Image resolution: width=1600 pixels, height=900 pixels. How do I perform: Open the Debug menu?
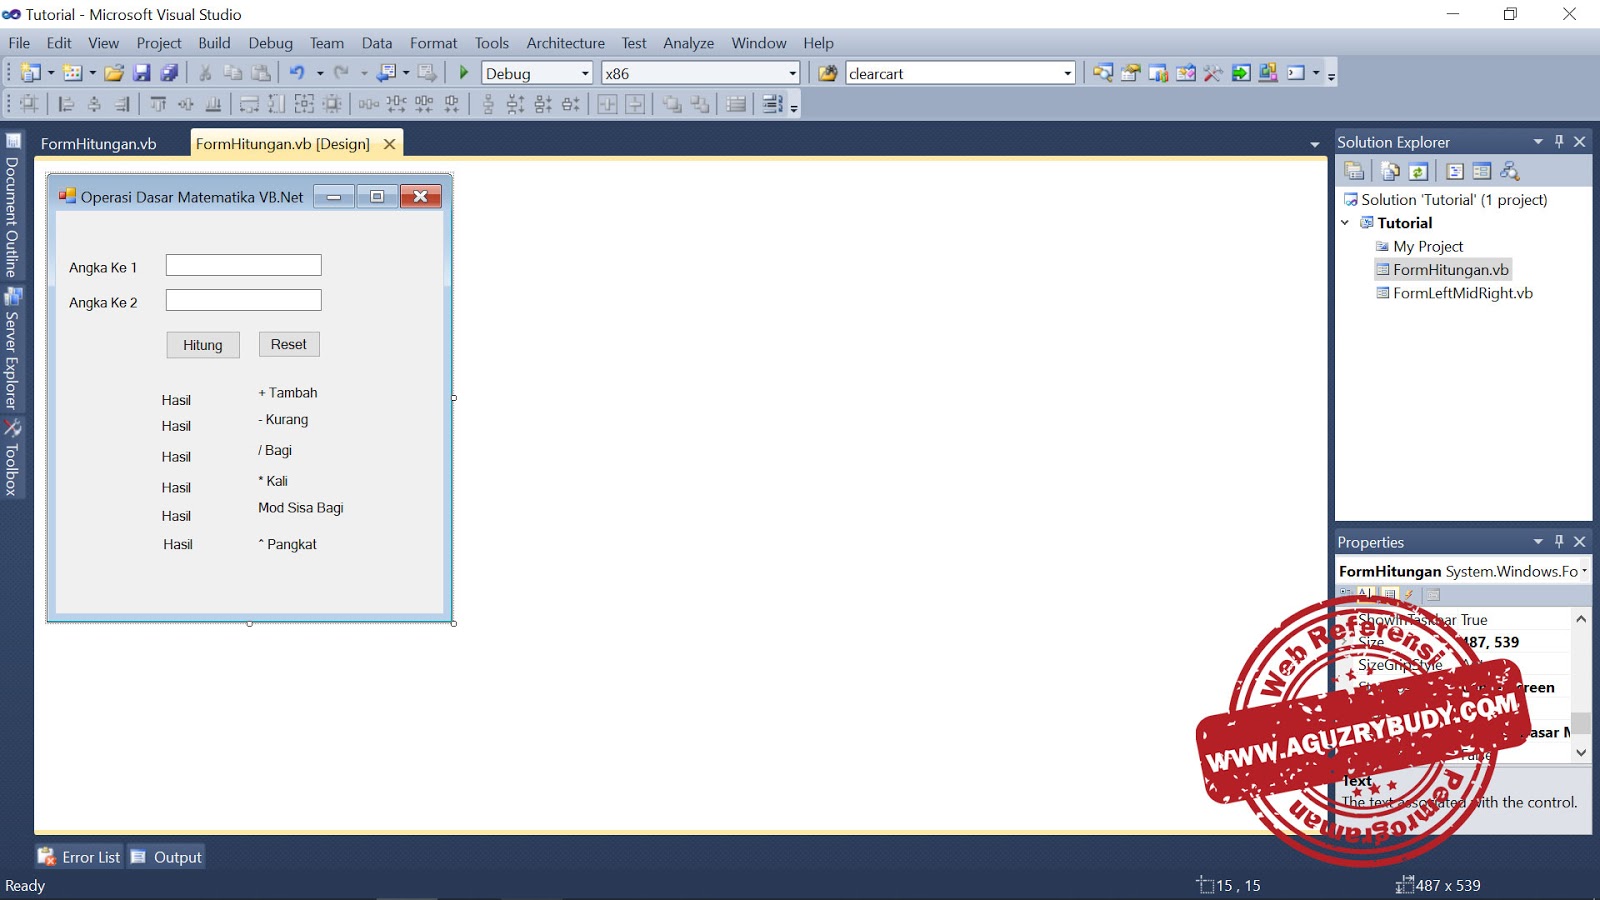click(x=271, y=43)
